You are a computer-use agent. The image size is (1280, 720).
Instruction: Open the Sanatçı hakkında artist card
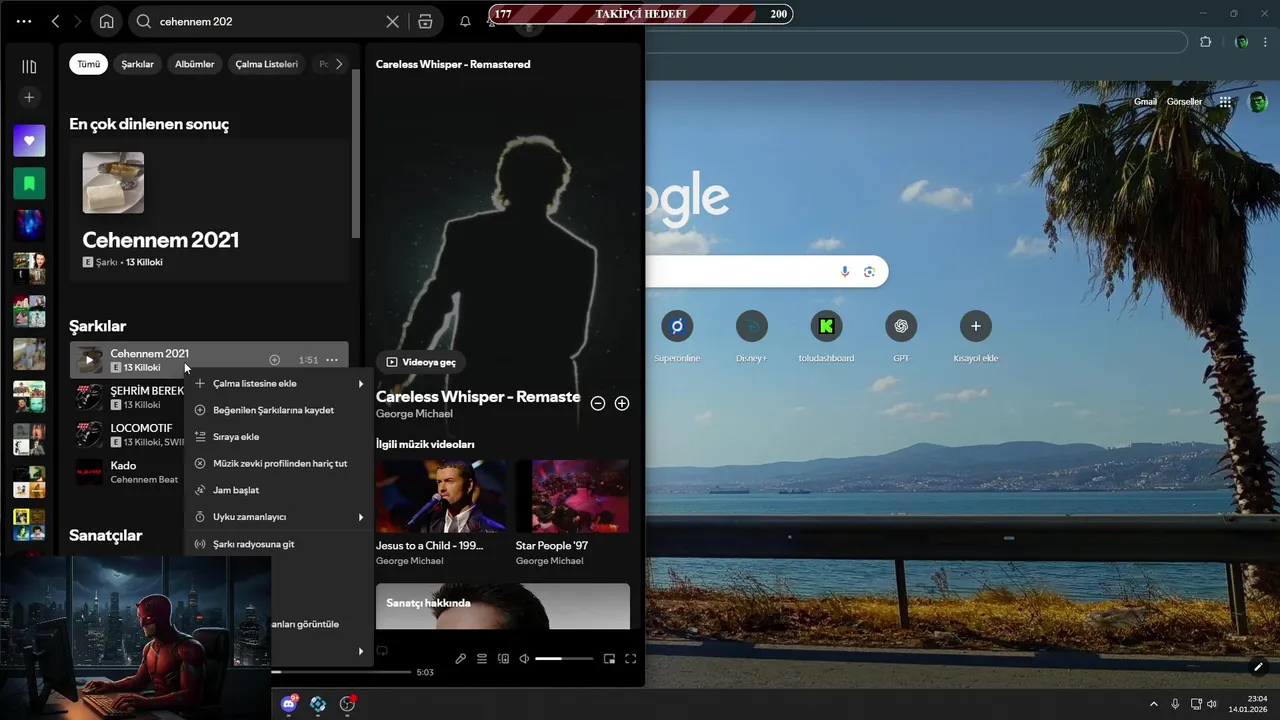[x=503, y=606]
